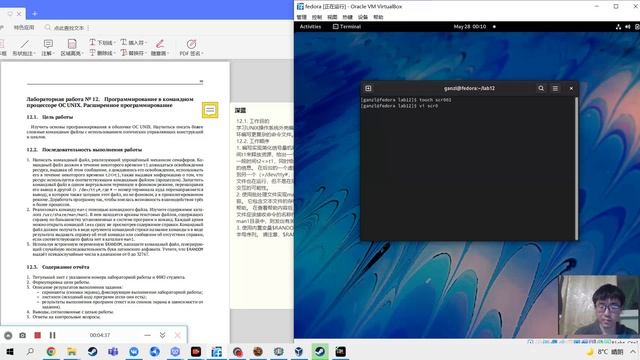Open Discord from taskbar
640x360 pixels.
pos(175,351)
